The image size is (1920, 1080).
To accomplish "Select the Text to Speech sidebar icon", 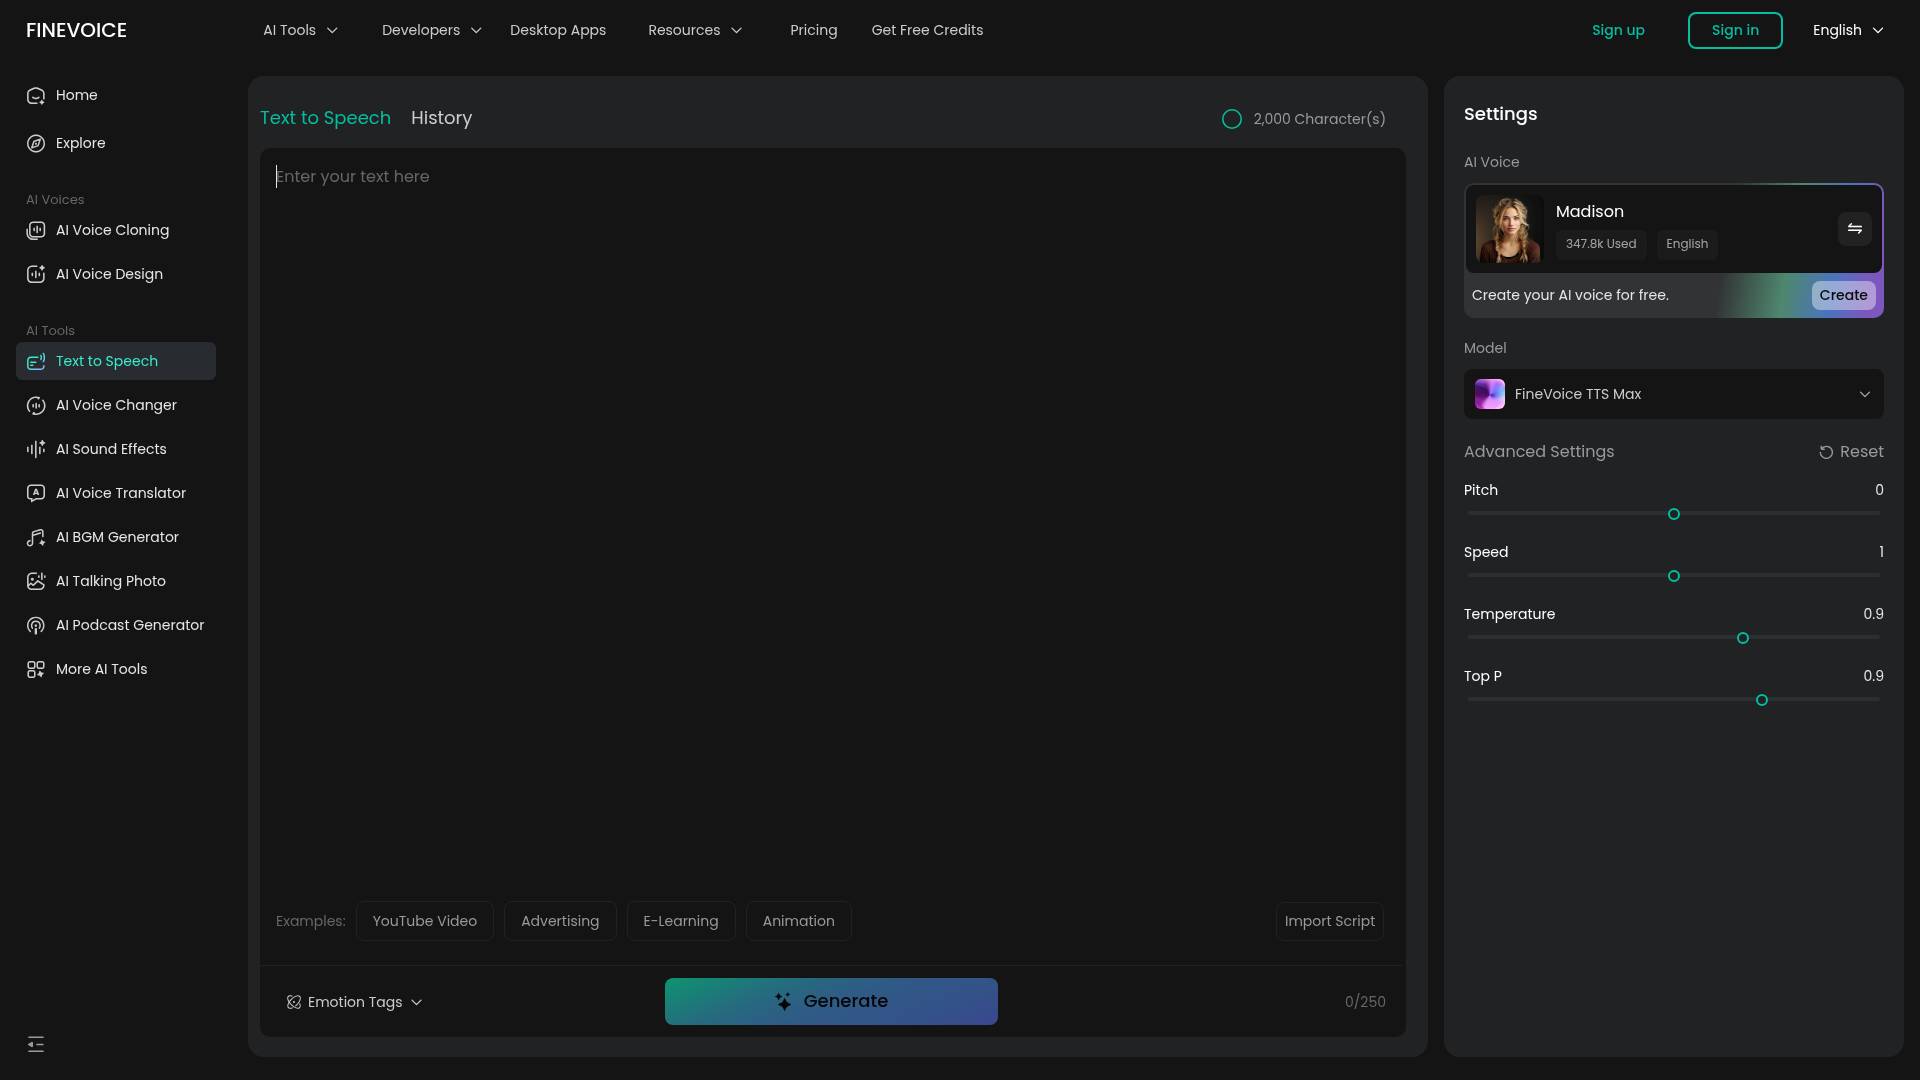I will point(36,362).
